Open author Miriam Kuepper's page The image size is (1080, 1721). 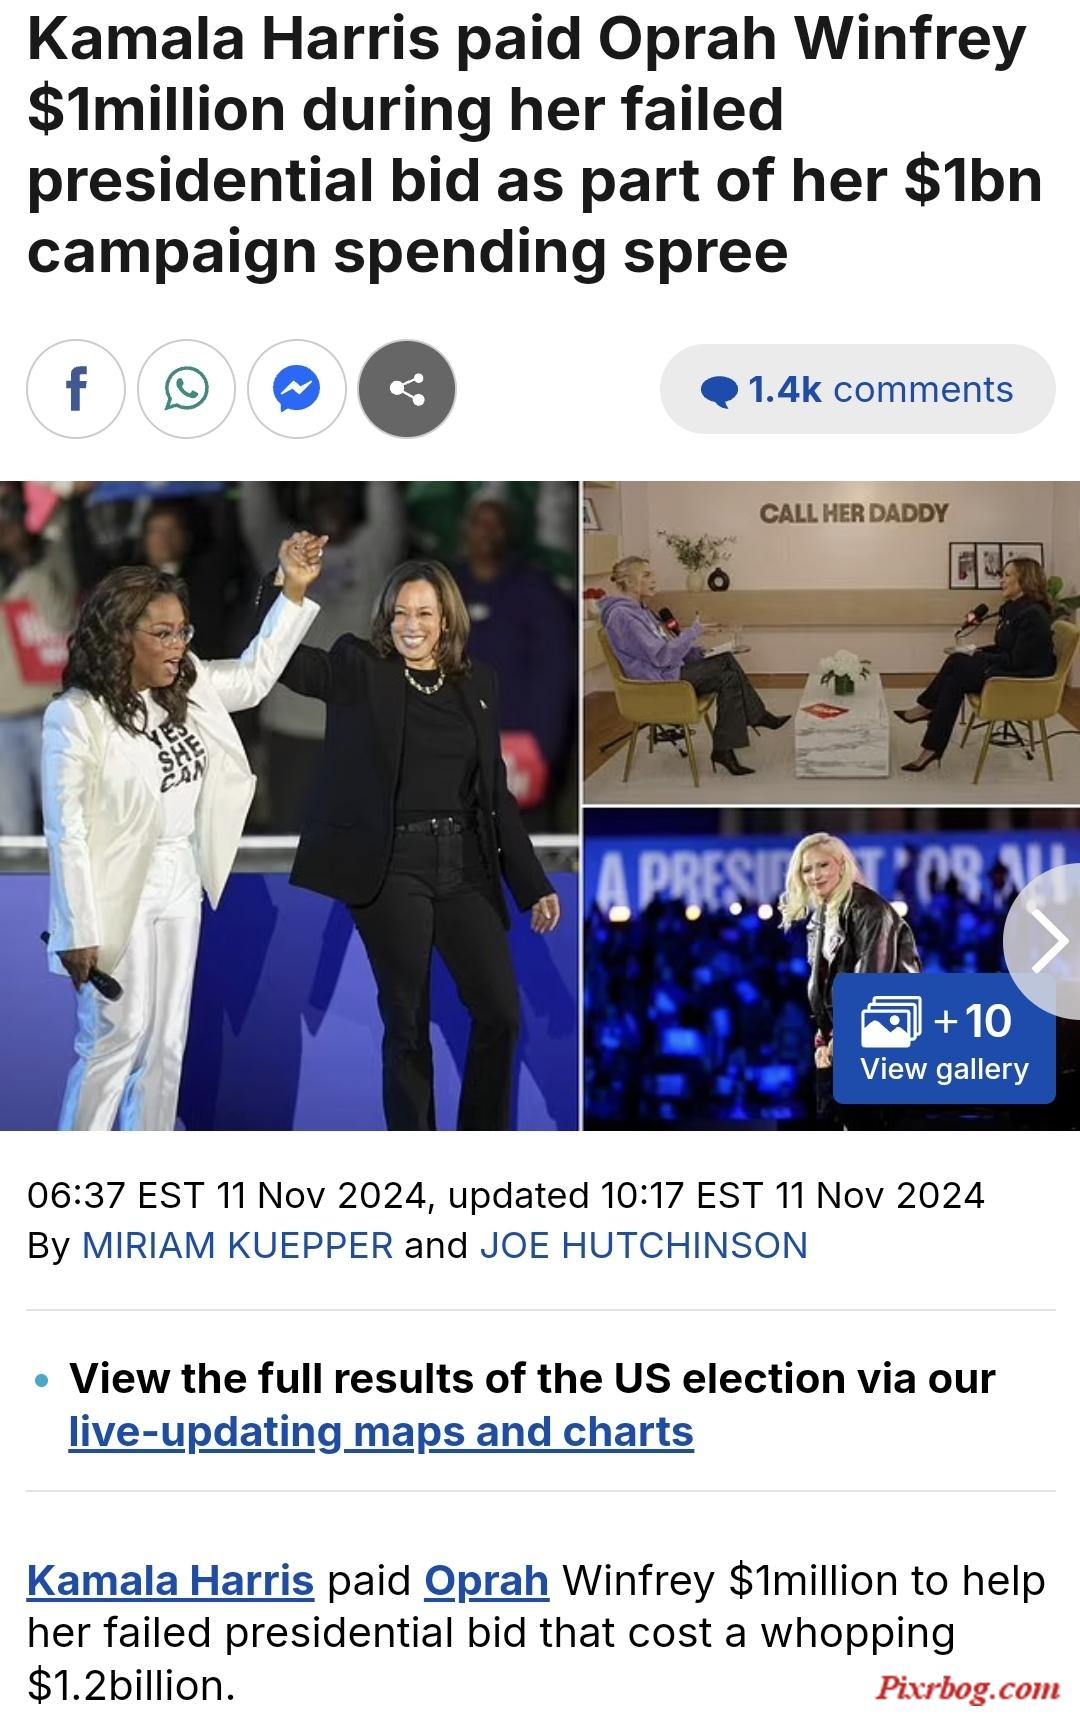pos(237,1245)
